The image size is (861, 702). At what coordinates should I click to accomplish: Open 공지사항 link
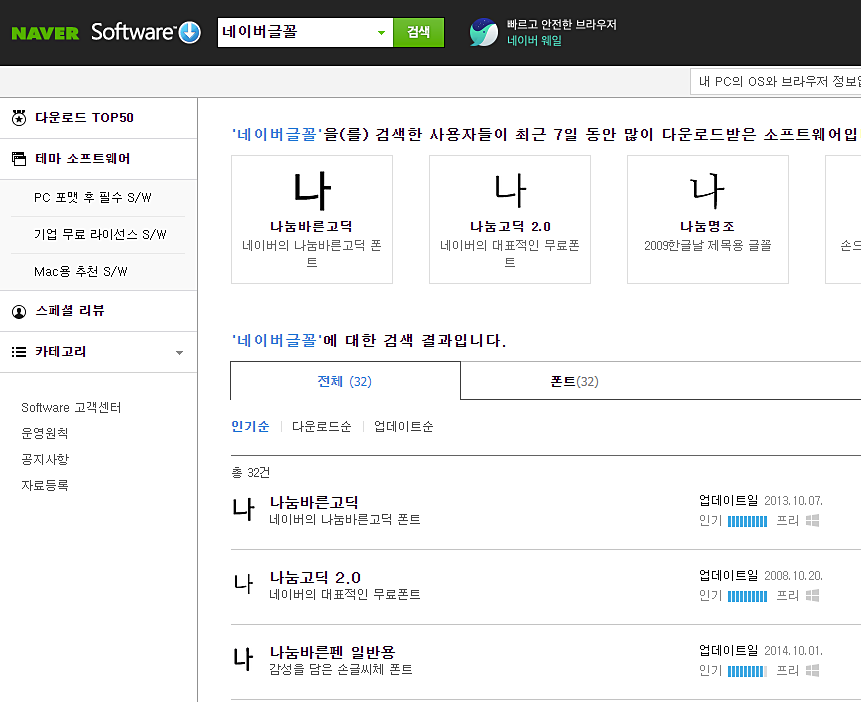click(x=45, y=459)
